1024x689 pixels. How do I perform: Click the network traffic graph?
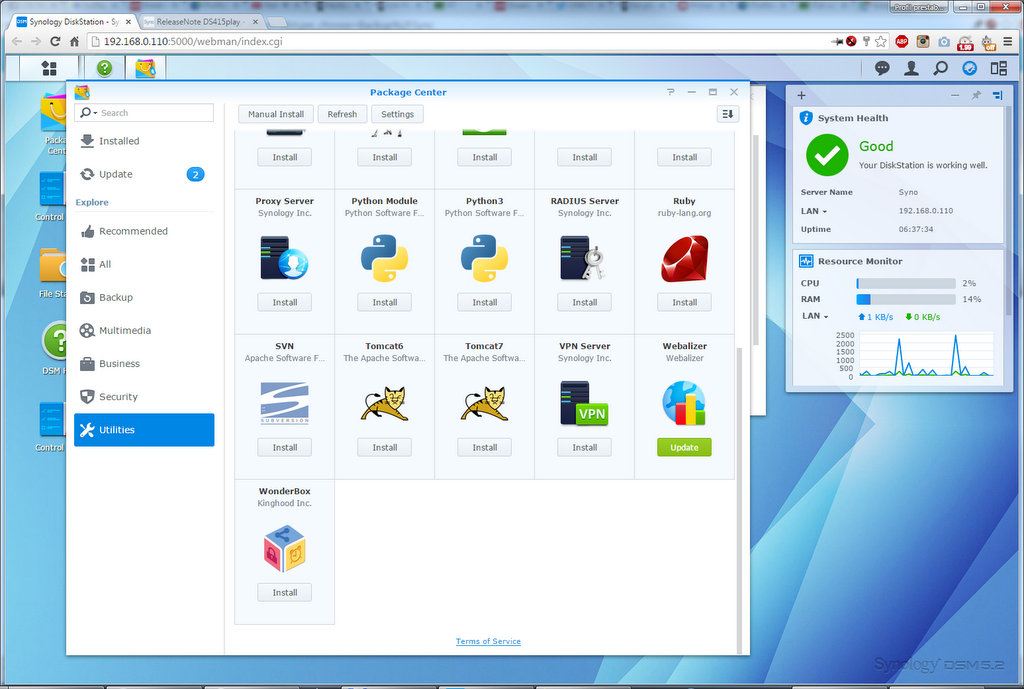pos(927,355)
